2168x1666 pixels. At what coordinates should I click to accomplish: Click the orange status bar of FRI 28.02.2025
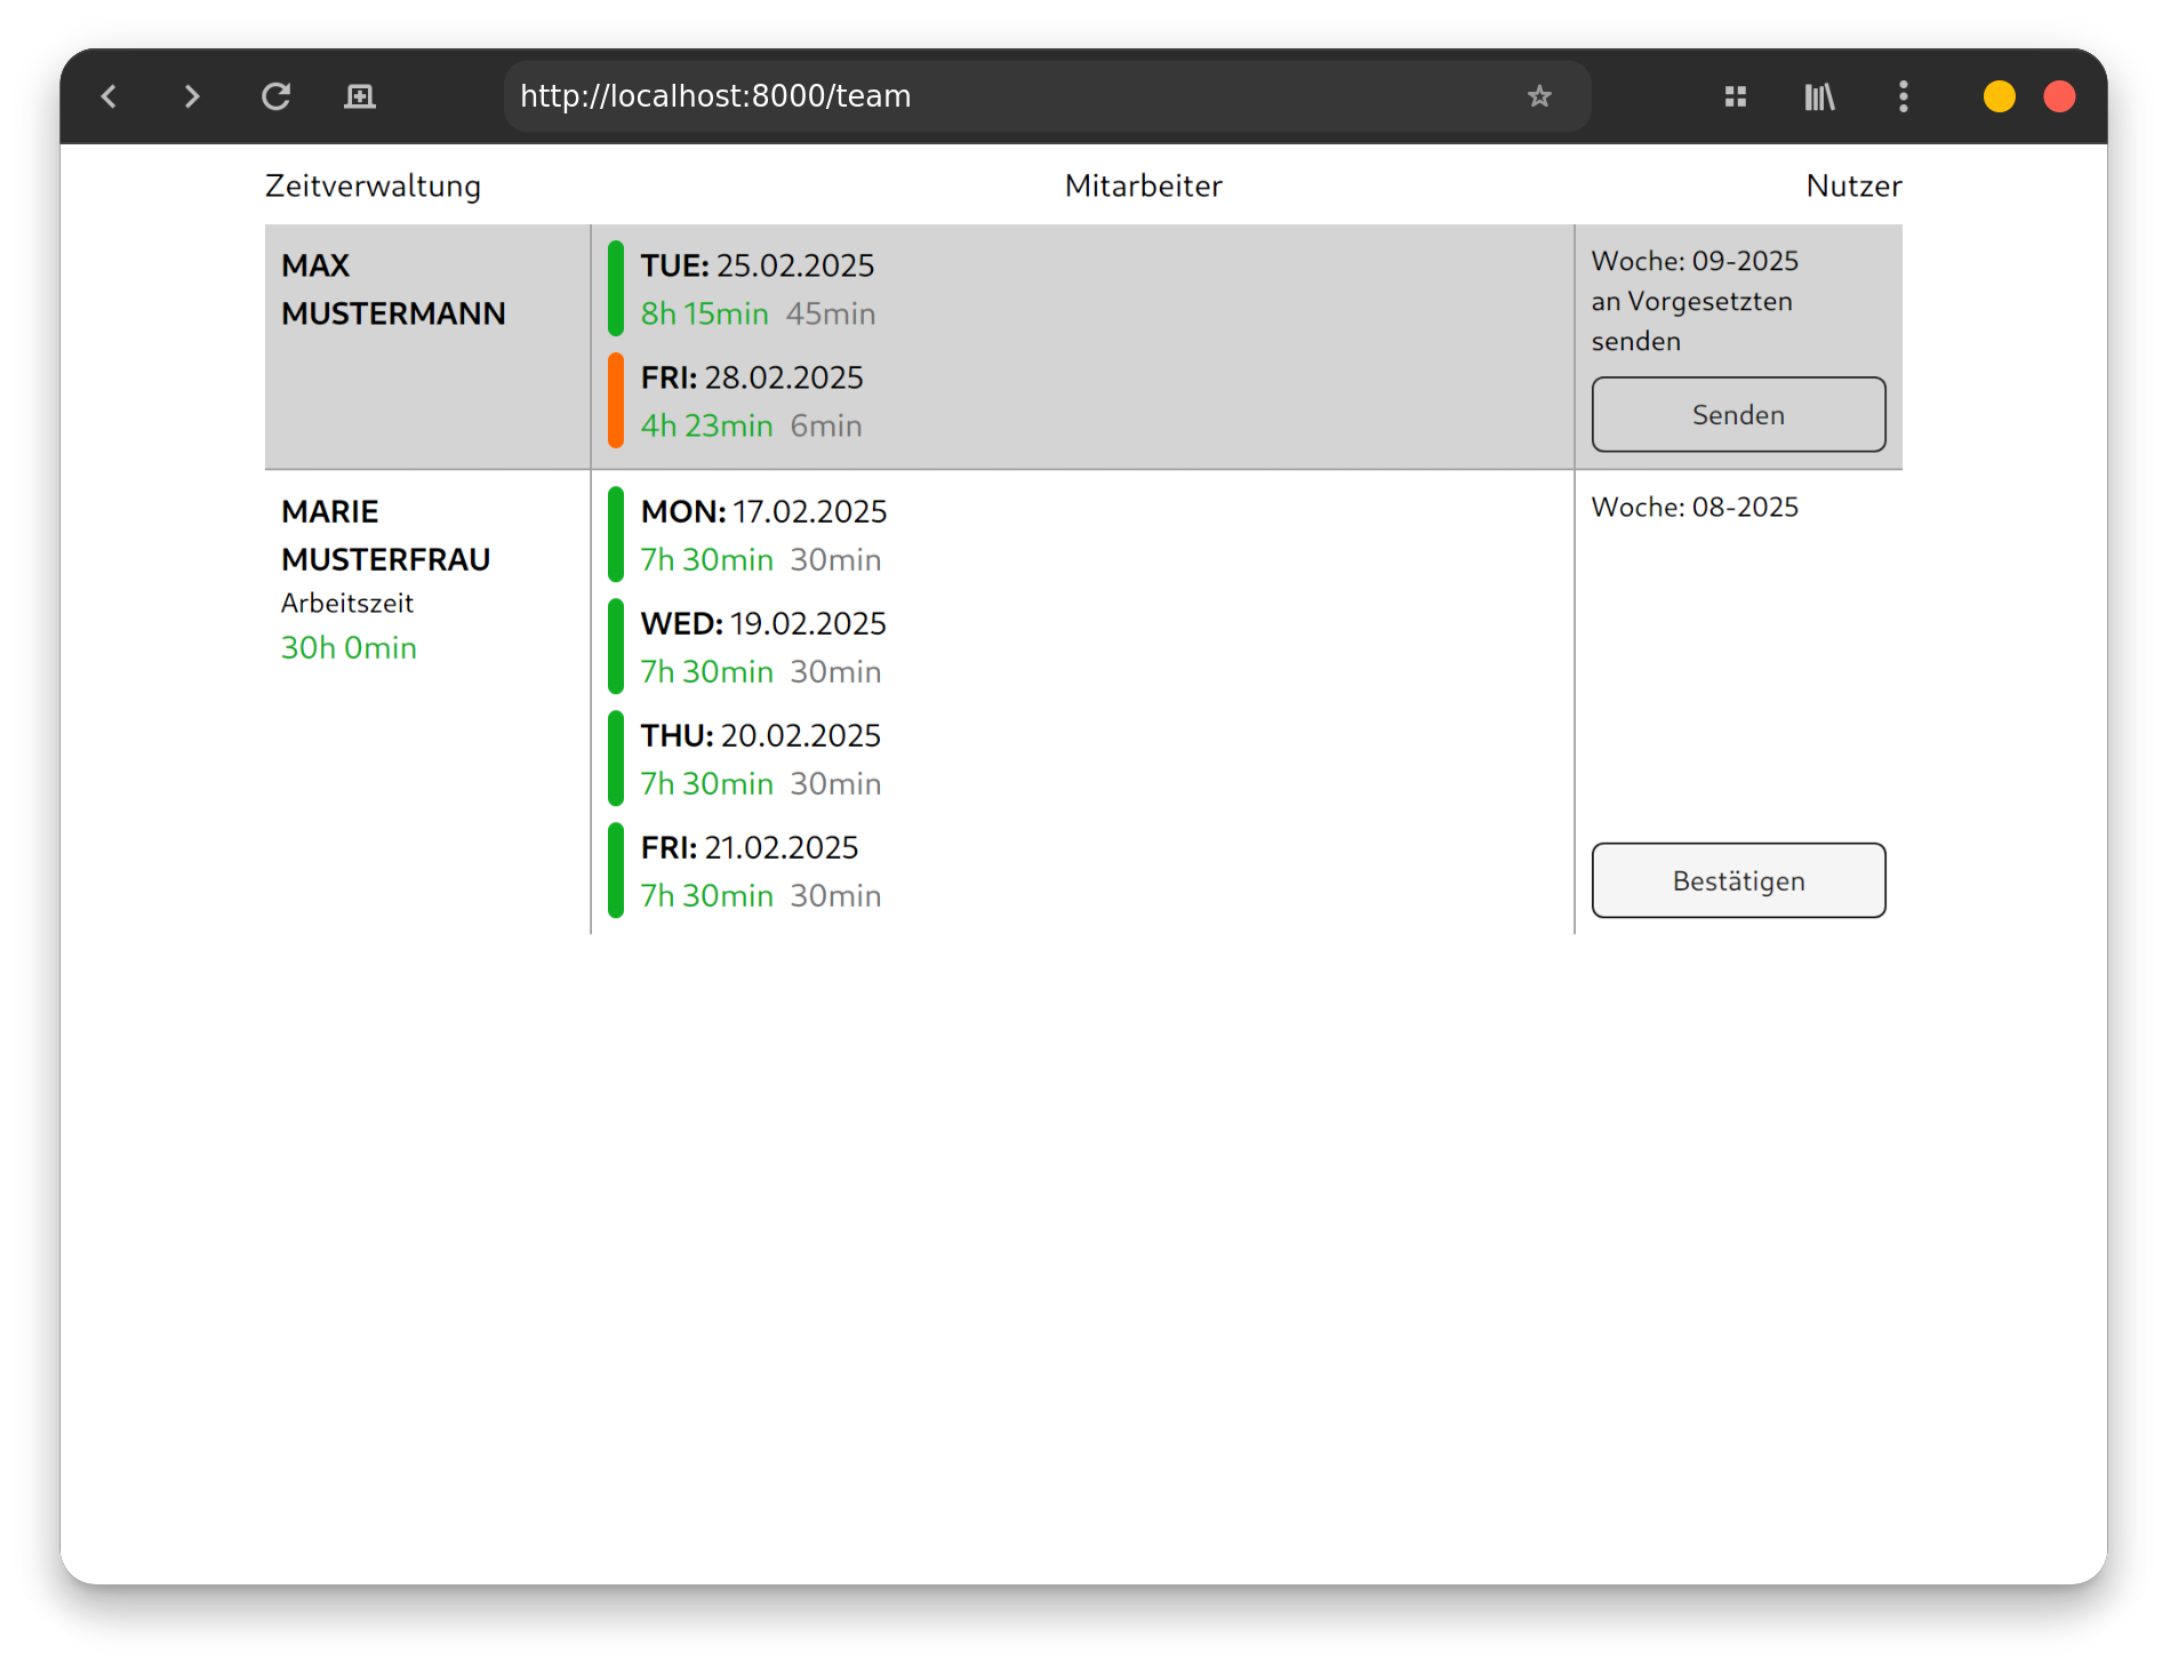(x=616, y=401)
